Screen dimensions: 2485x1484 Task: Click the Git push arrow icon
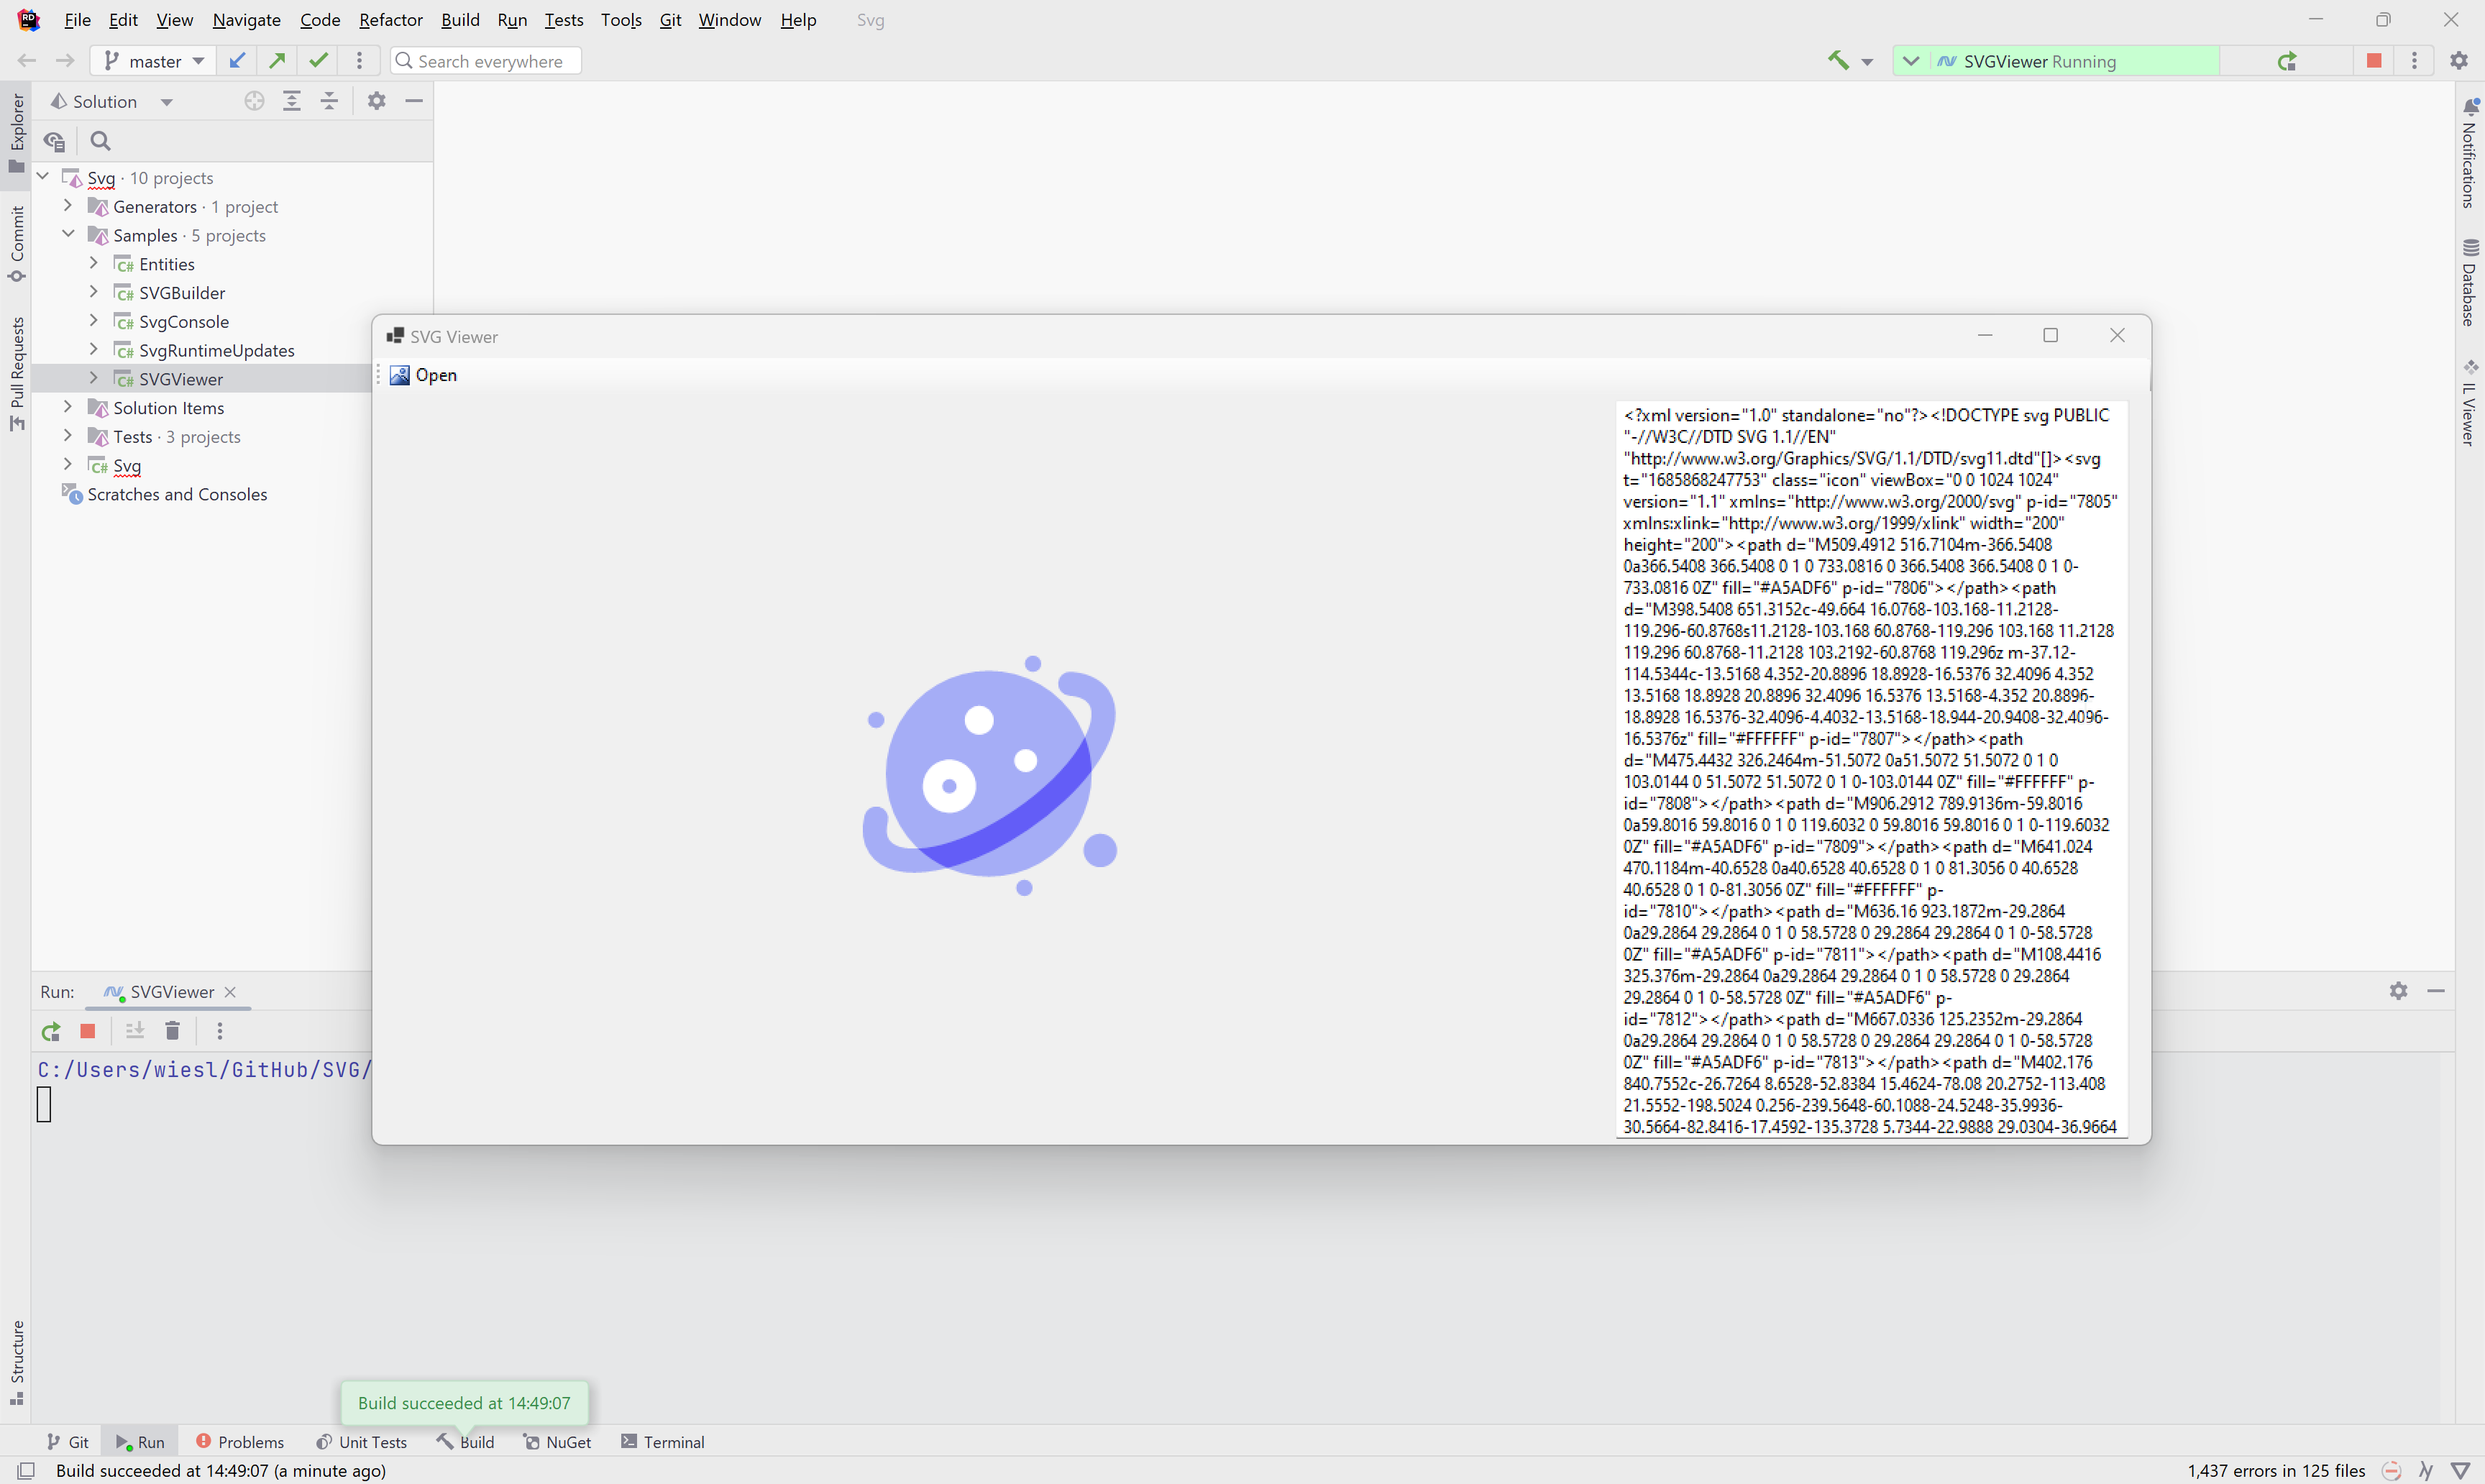tap(278, 61)
